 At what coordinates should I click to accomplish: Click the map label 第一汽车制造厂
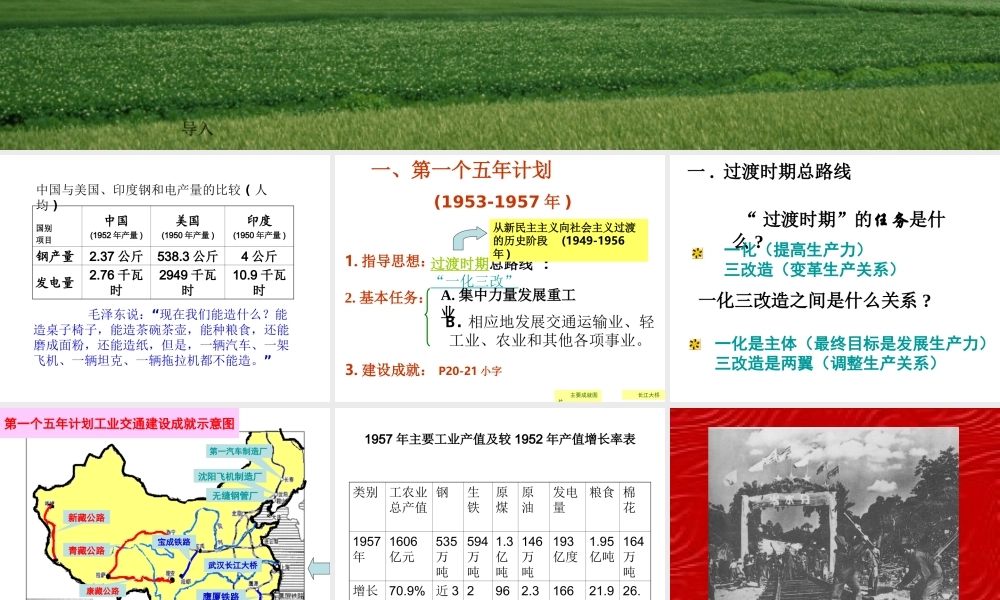point(239,451)
